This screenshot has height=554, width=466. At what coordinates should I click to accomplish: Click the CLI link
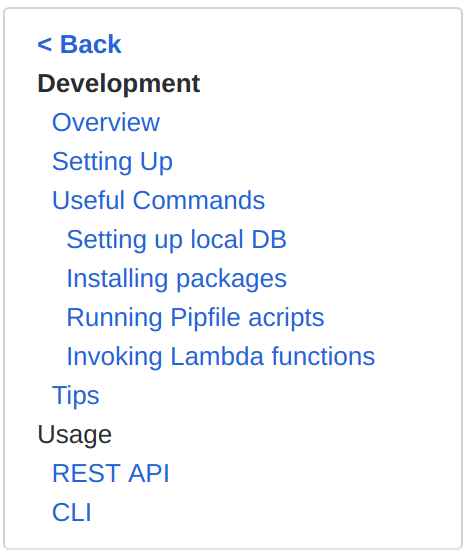pos(72,512)
